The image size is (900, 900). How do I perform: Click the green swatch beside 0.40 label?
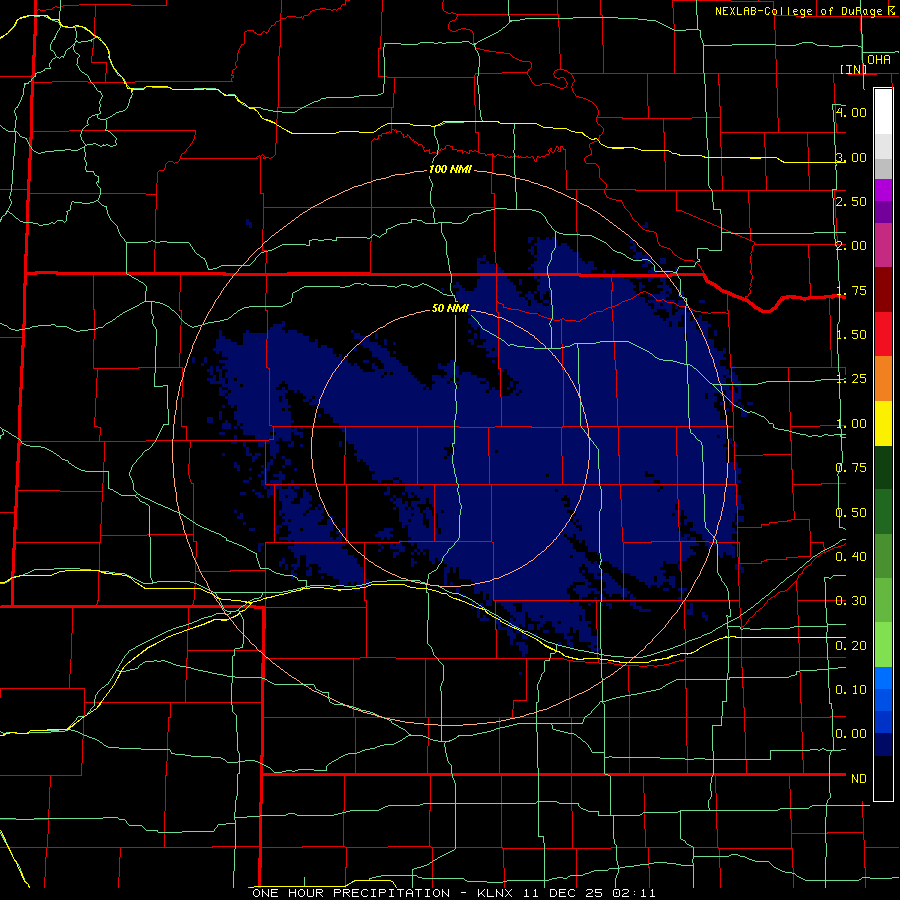[x=883, y=556]
